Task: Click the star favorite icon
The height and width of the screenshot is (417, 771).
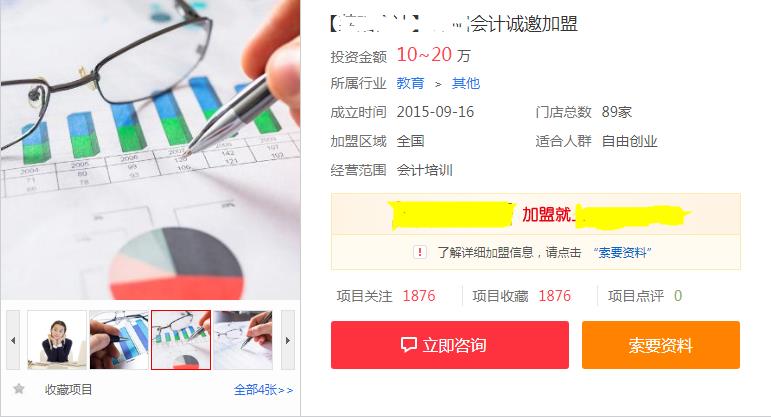Action: 19,389
